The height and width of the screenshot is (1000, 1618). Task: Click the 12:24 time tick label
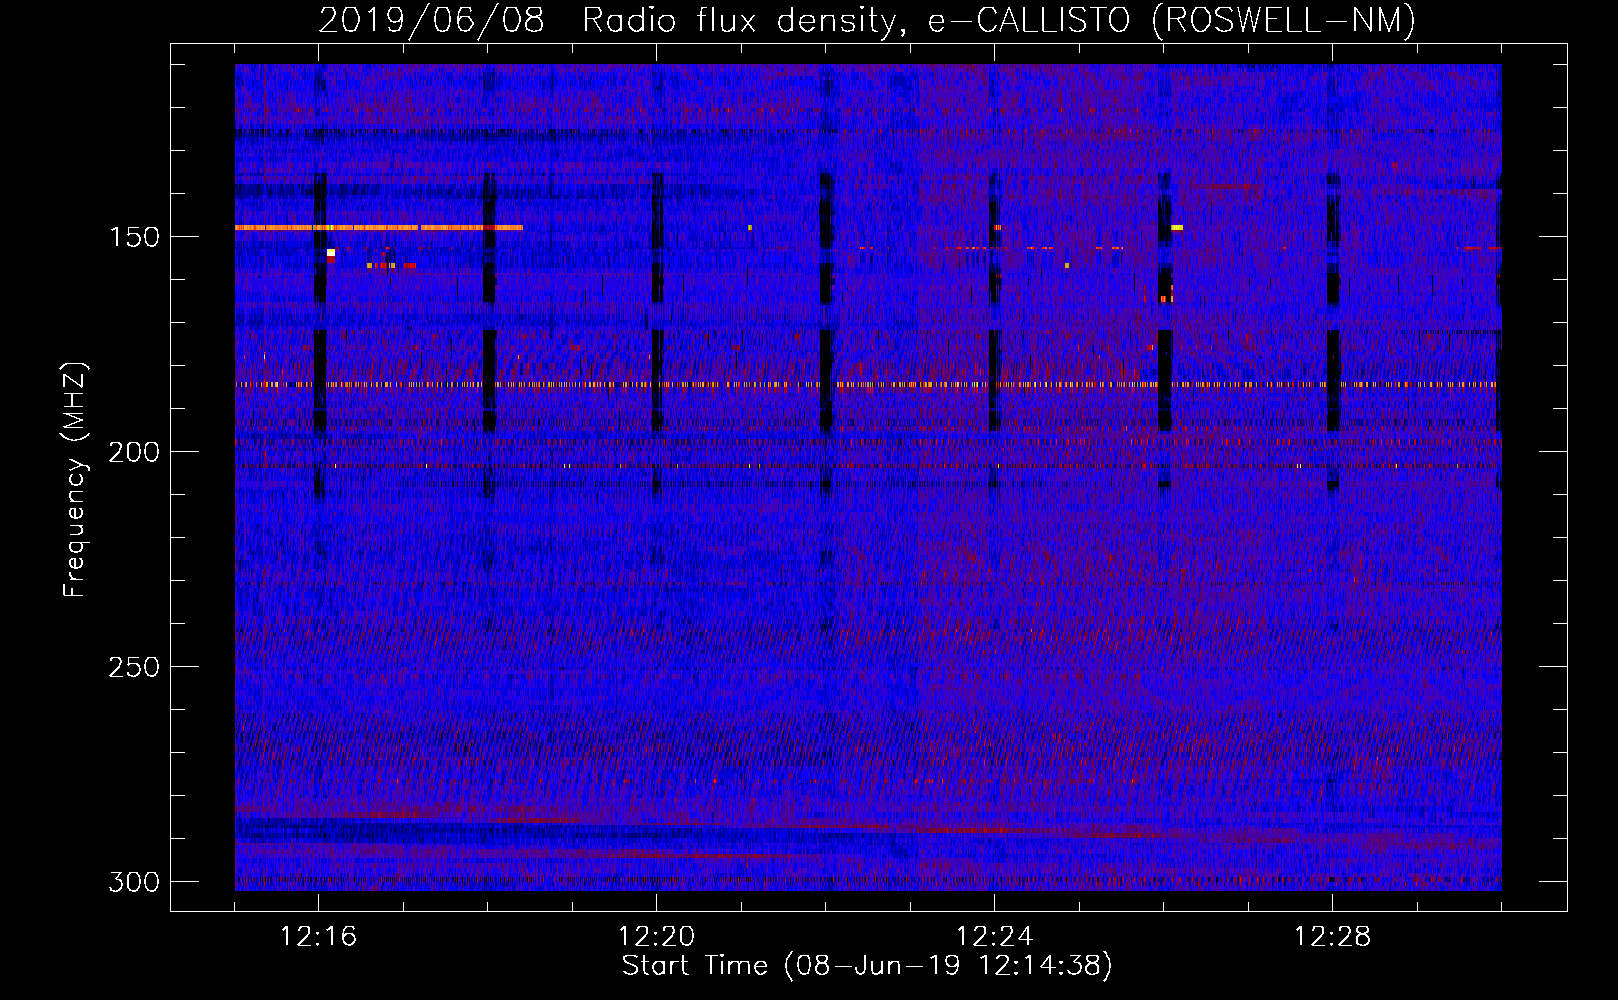click(995, 937)
